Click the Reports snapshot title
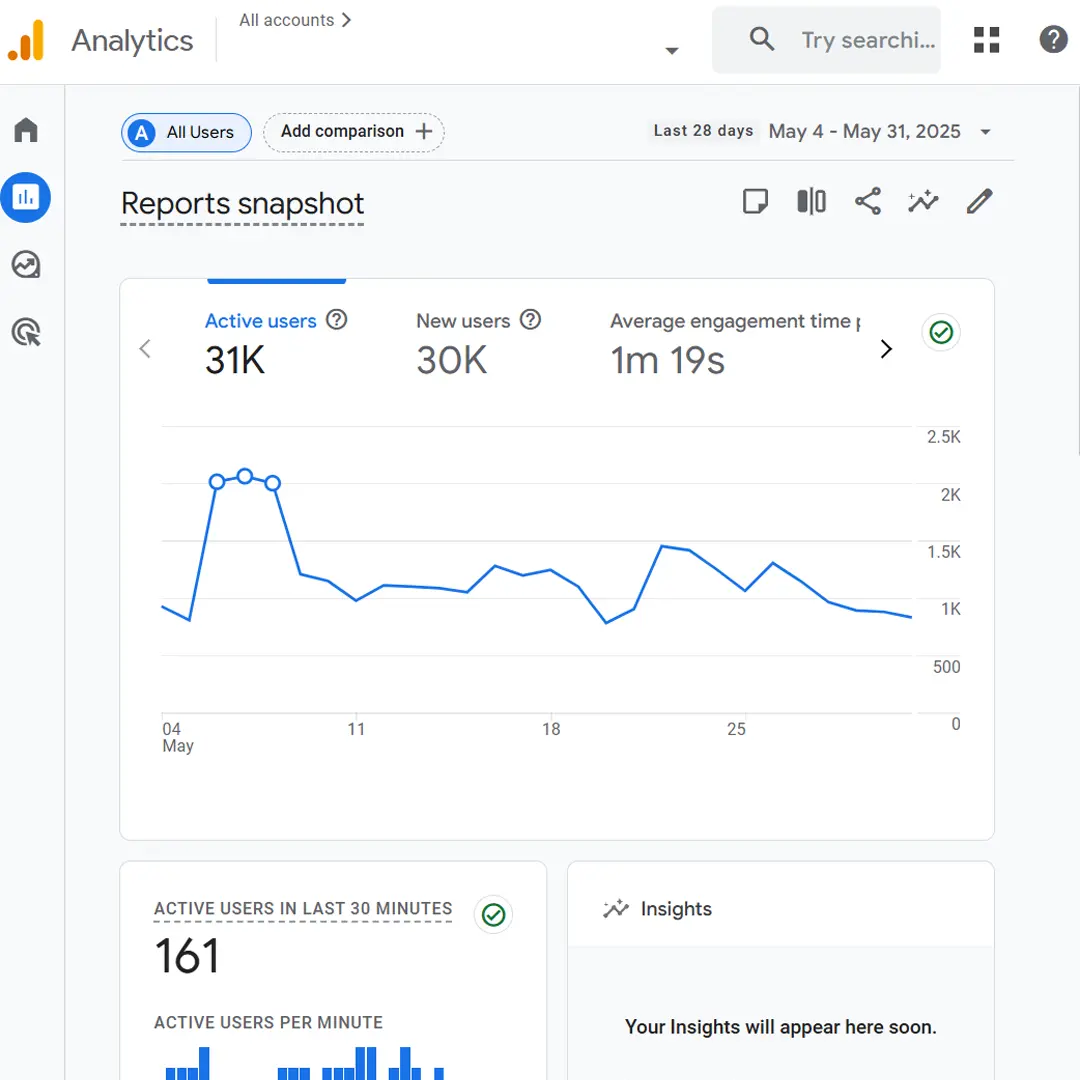This screenshot has height=1080, width=1080. click(x=242, y=204)
